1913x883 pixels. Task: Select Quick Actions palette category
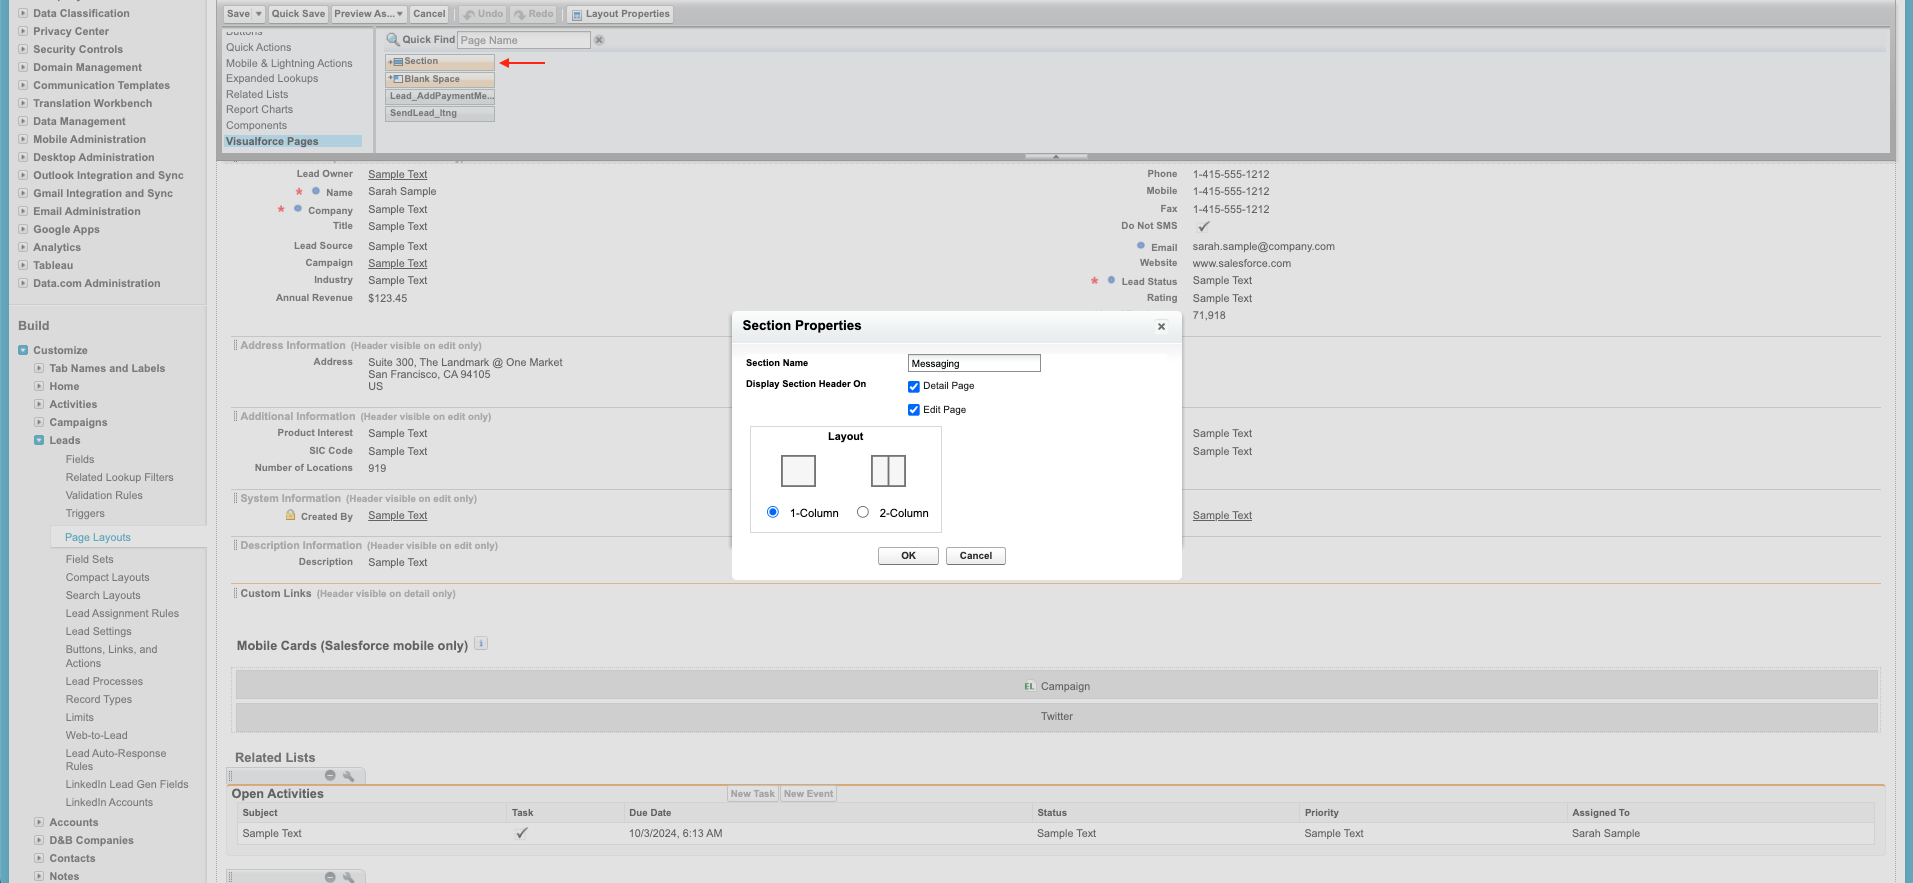coord(259,47)
